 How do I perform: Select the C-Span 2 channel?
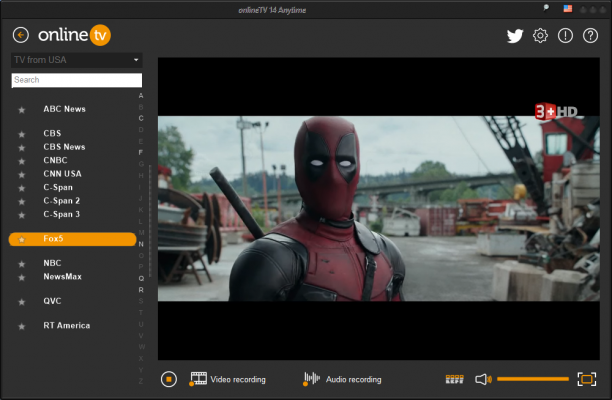[62, 201]
